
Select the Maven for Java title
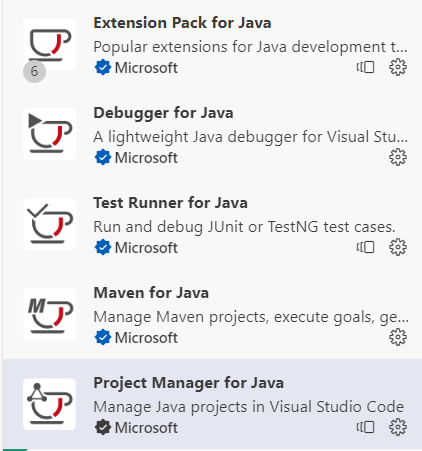point(151,293)
